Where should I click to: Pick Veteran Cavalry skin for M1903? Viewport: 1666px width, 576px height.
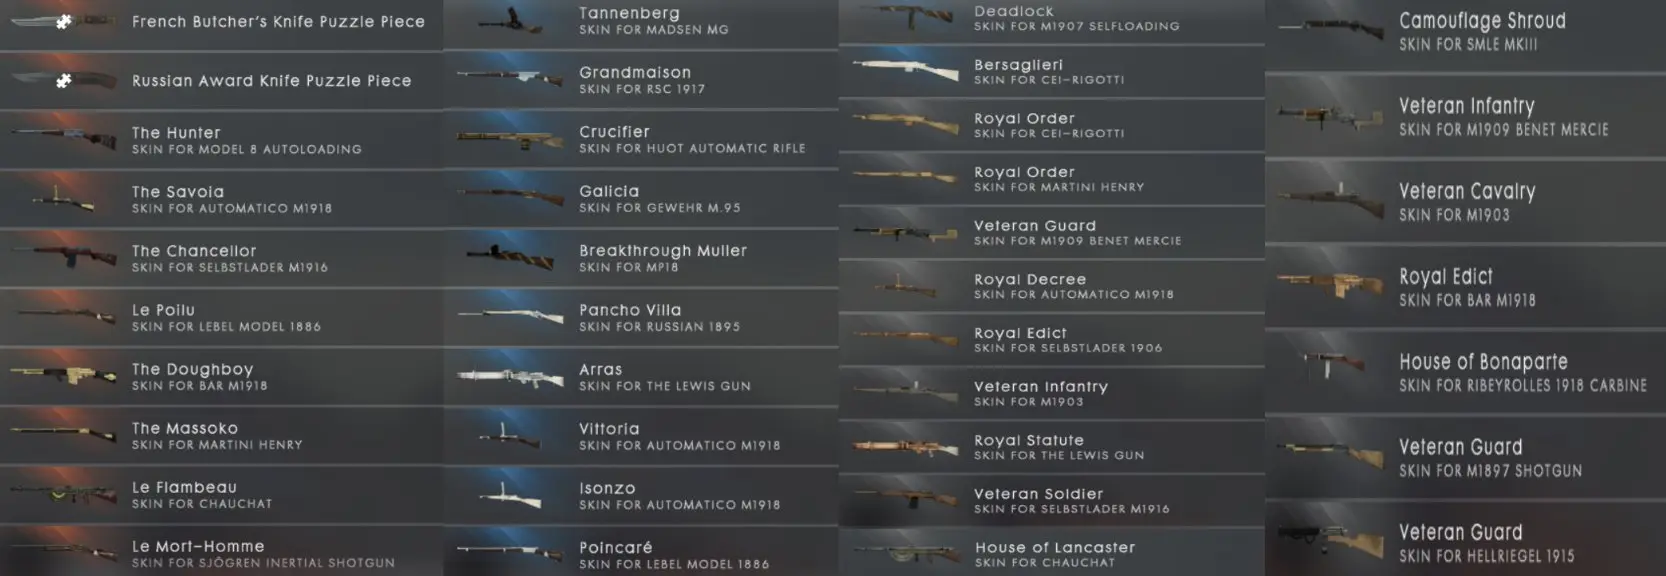click(1465, 201)
